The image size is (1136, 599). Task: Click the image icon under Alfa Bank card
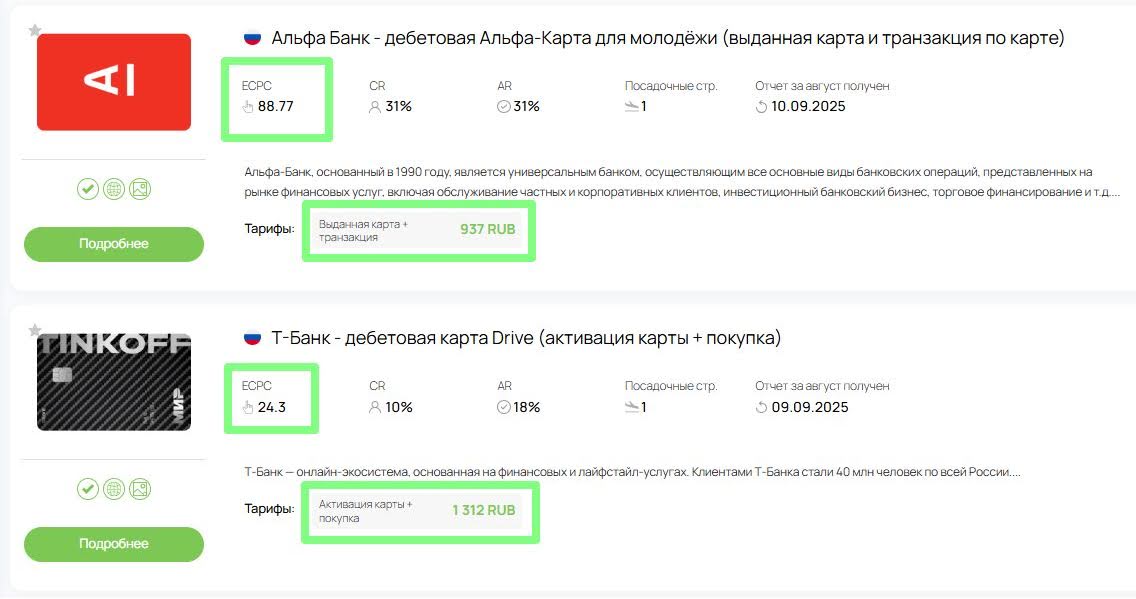(140, 189)
